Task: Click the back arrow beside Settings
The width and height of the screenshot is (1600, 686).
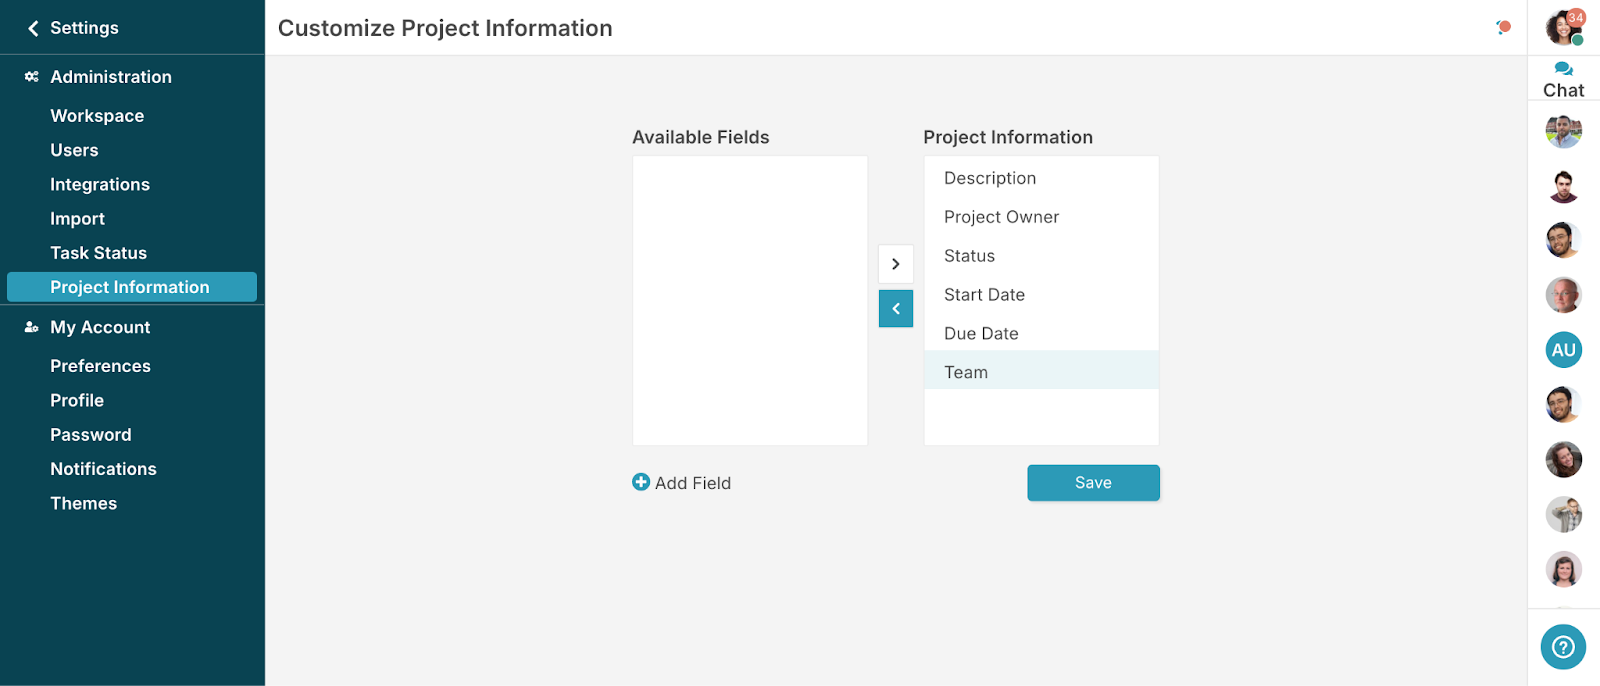Action: (33, 28)
